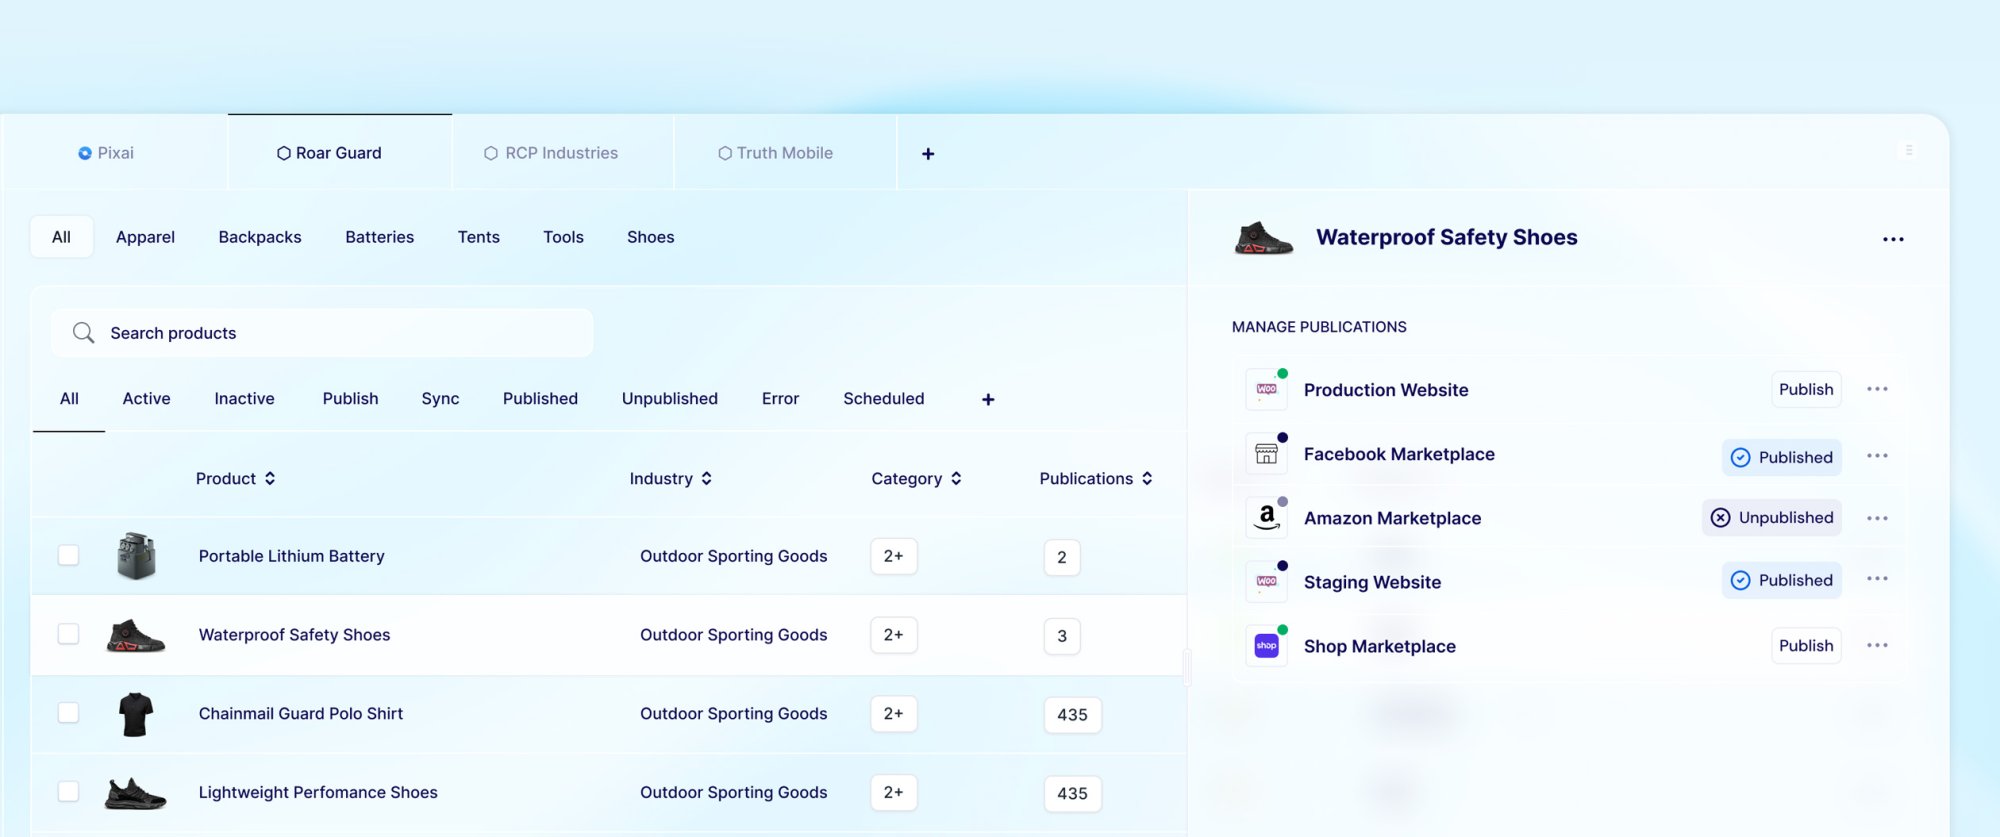Click the Amazon Marketplace logo icon
Viewport: 2000px width, 837px height.
[1266, 518]
